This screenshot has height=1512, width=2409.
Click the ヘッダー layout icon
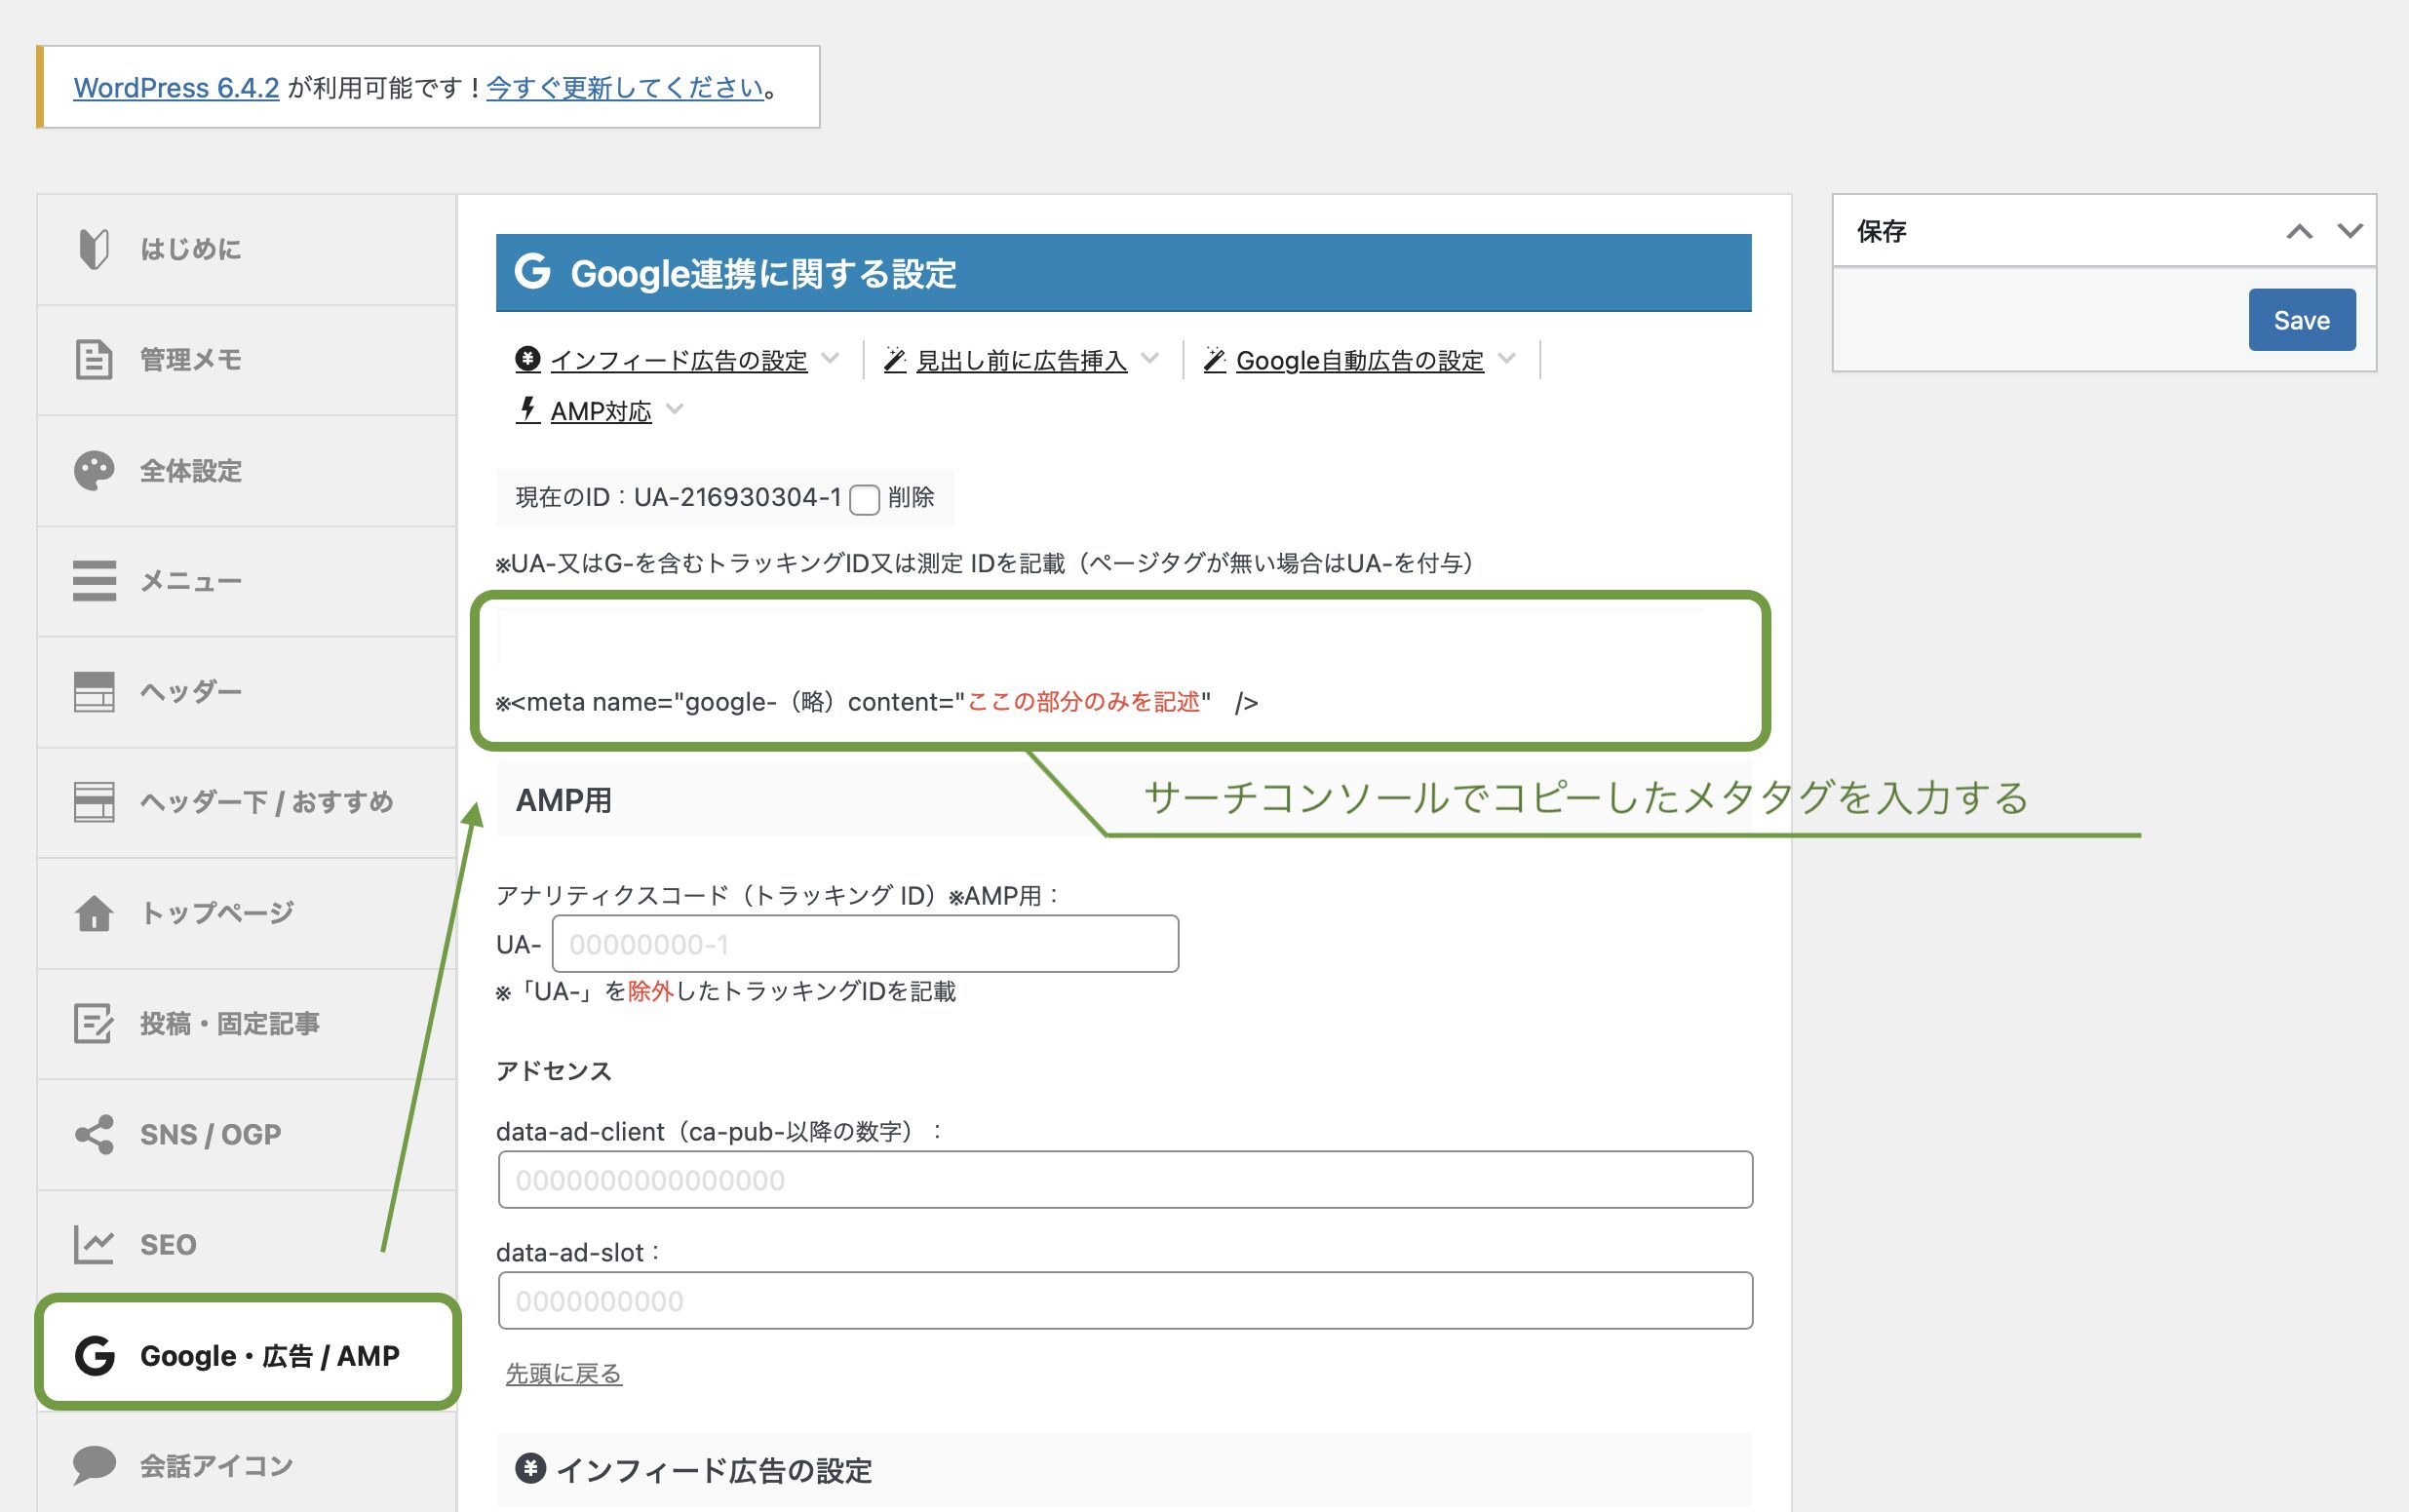[94, 691]
